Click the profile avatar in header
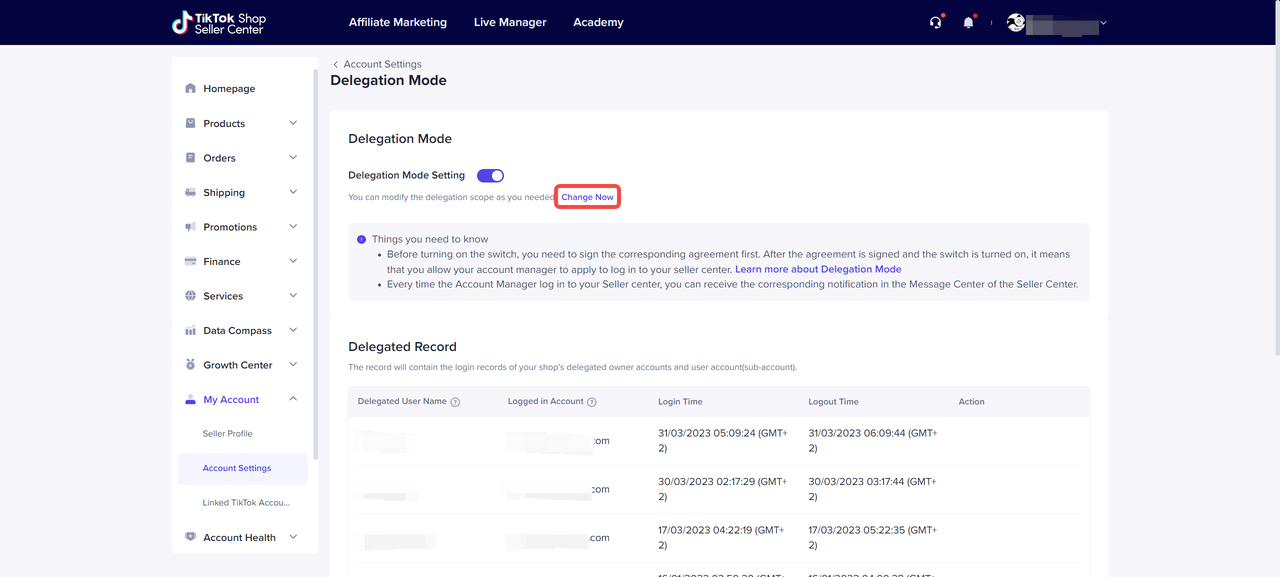The width and height of the screenshot is (1280, 577). 1016,22
